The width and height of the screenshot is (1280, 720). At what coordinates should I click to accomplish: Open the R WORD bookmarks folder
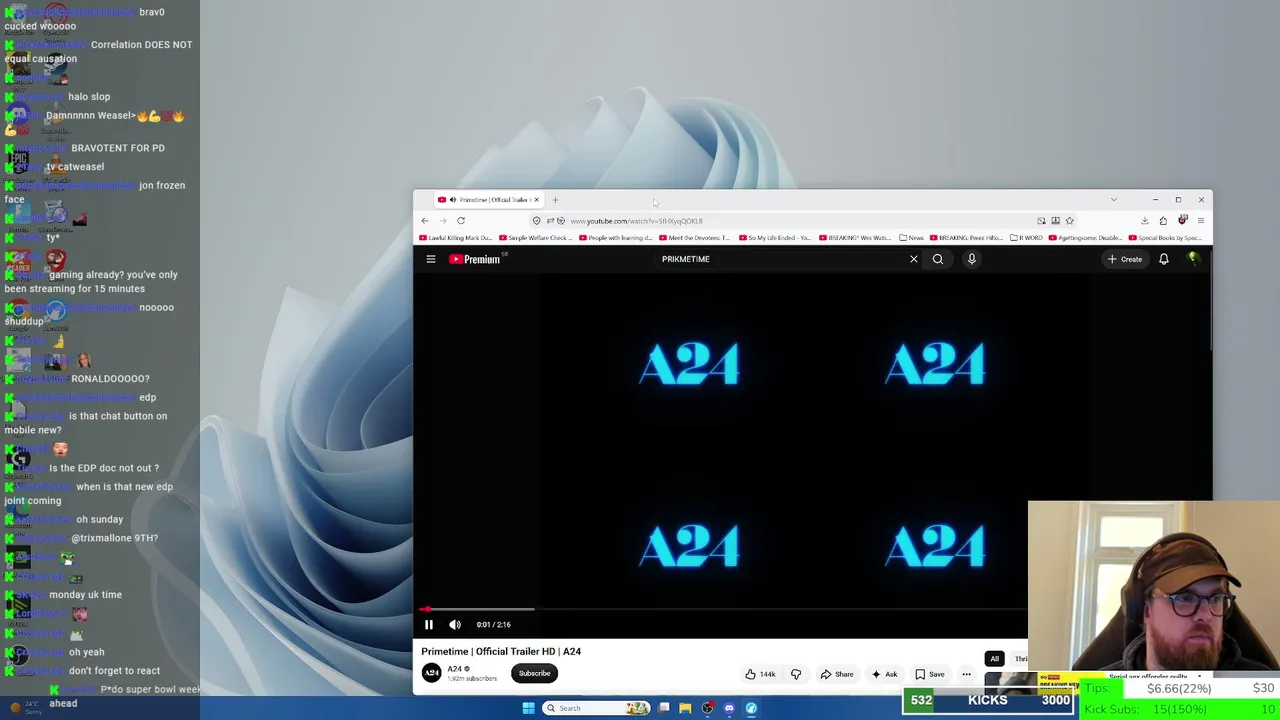click(1026, 238)
